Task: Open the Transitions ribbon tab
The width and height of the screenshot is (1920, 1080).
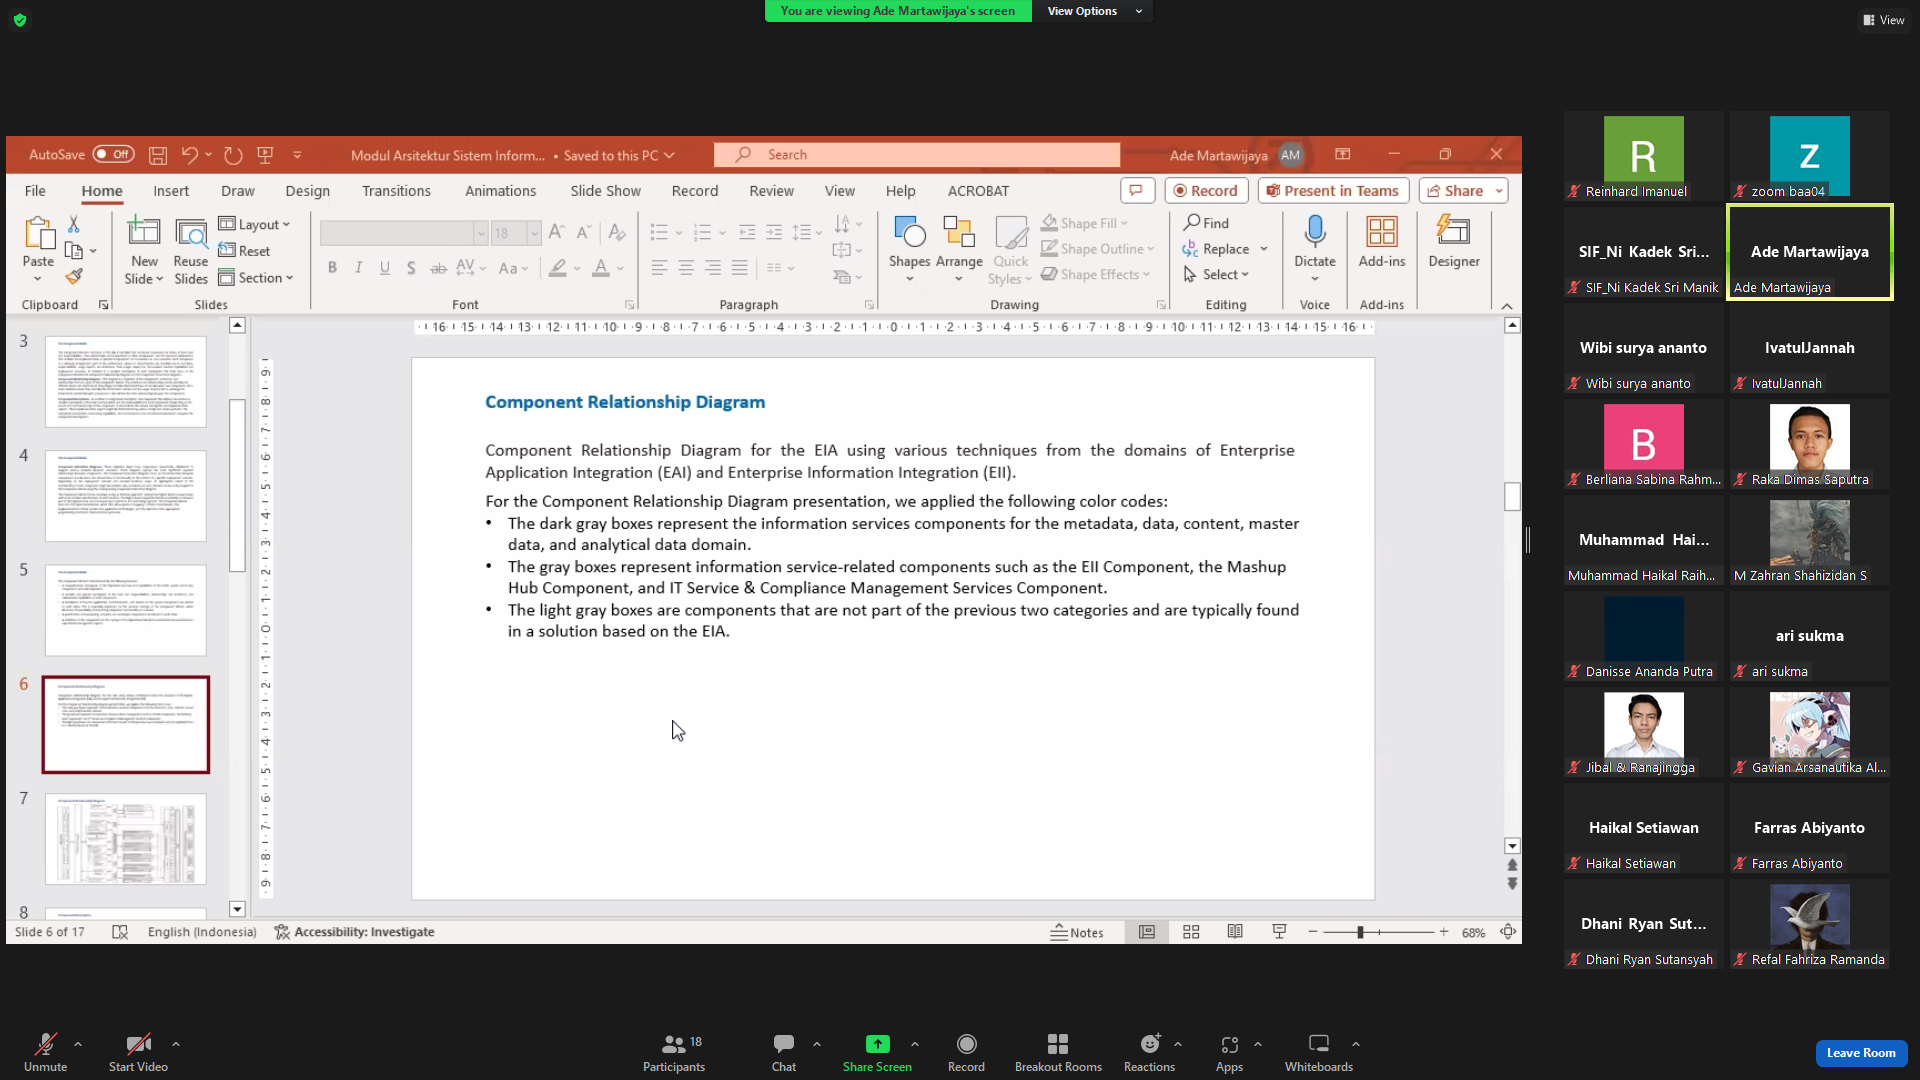Action: 396,190
